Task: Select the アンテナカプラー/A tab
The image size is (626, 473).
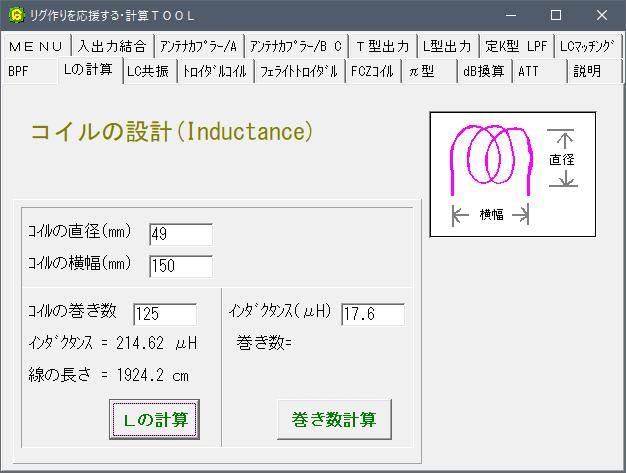Action: 198,46
